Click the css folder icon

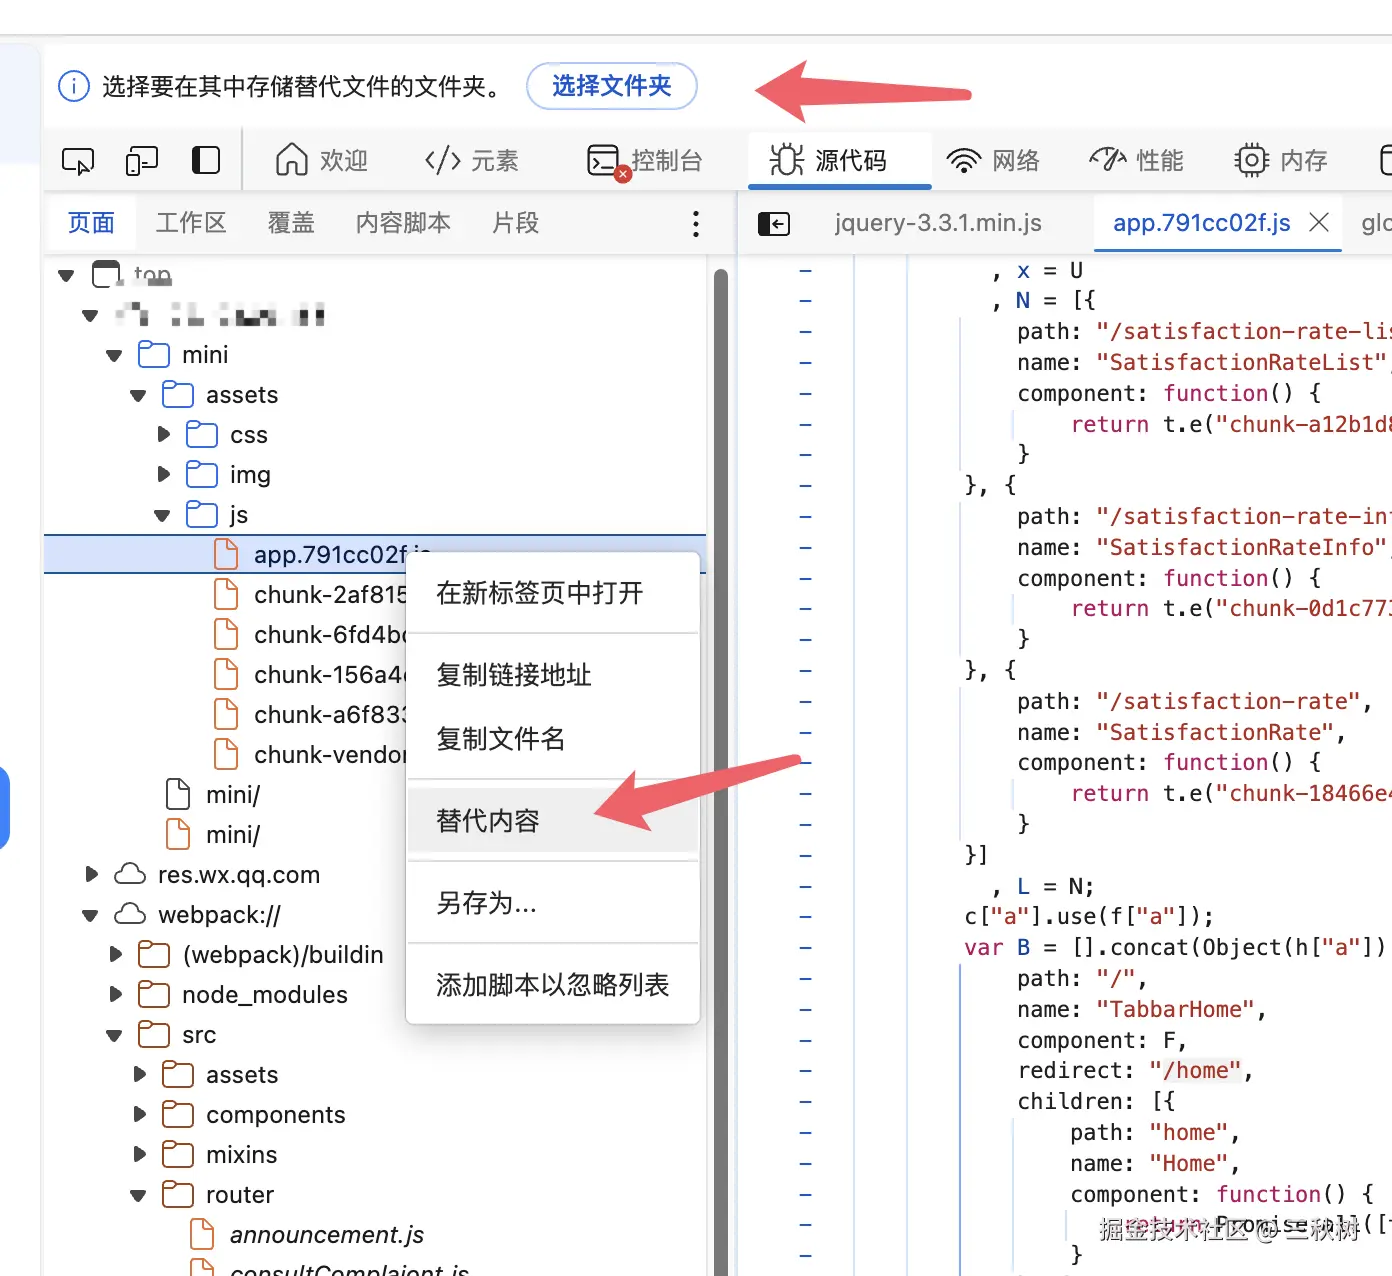click(202, 434)
